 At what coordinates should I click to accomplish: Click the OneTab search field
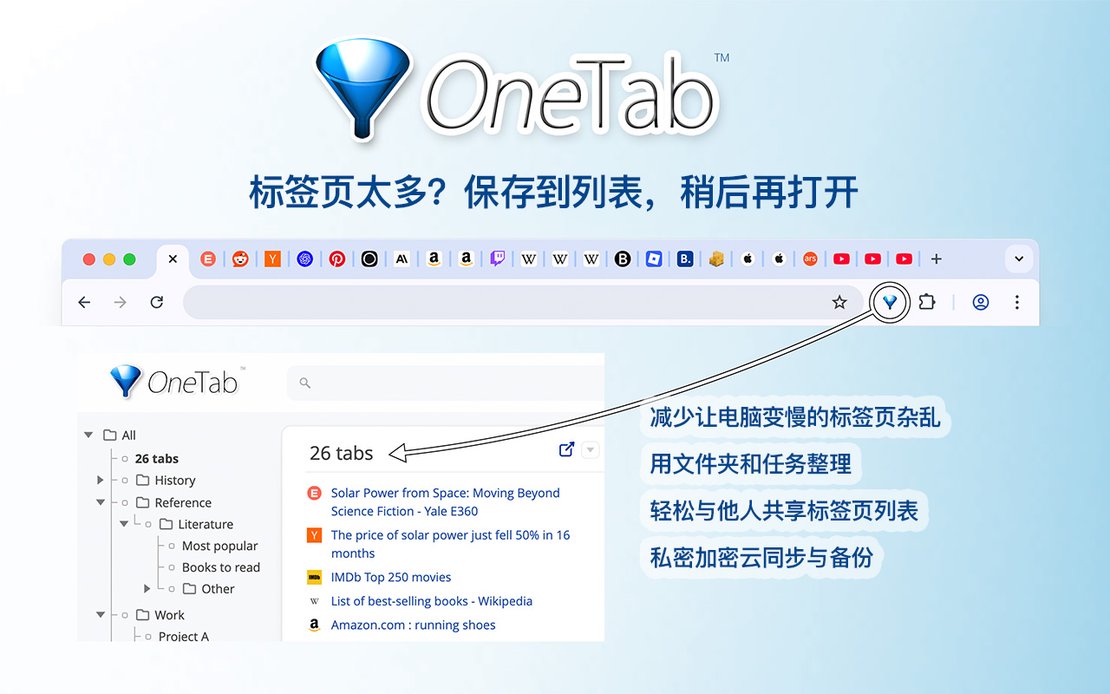[x=446, y=382]
